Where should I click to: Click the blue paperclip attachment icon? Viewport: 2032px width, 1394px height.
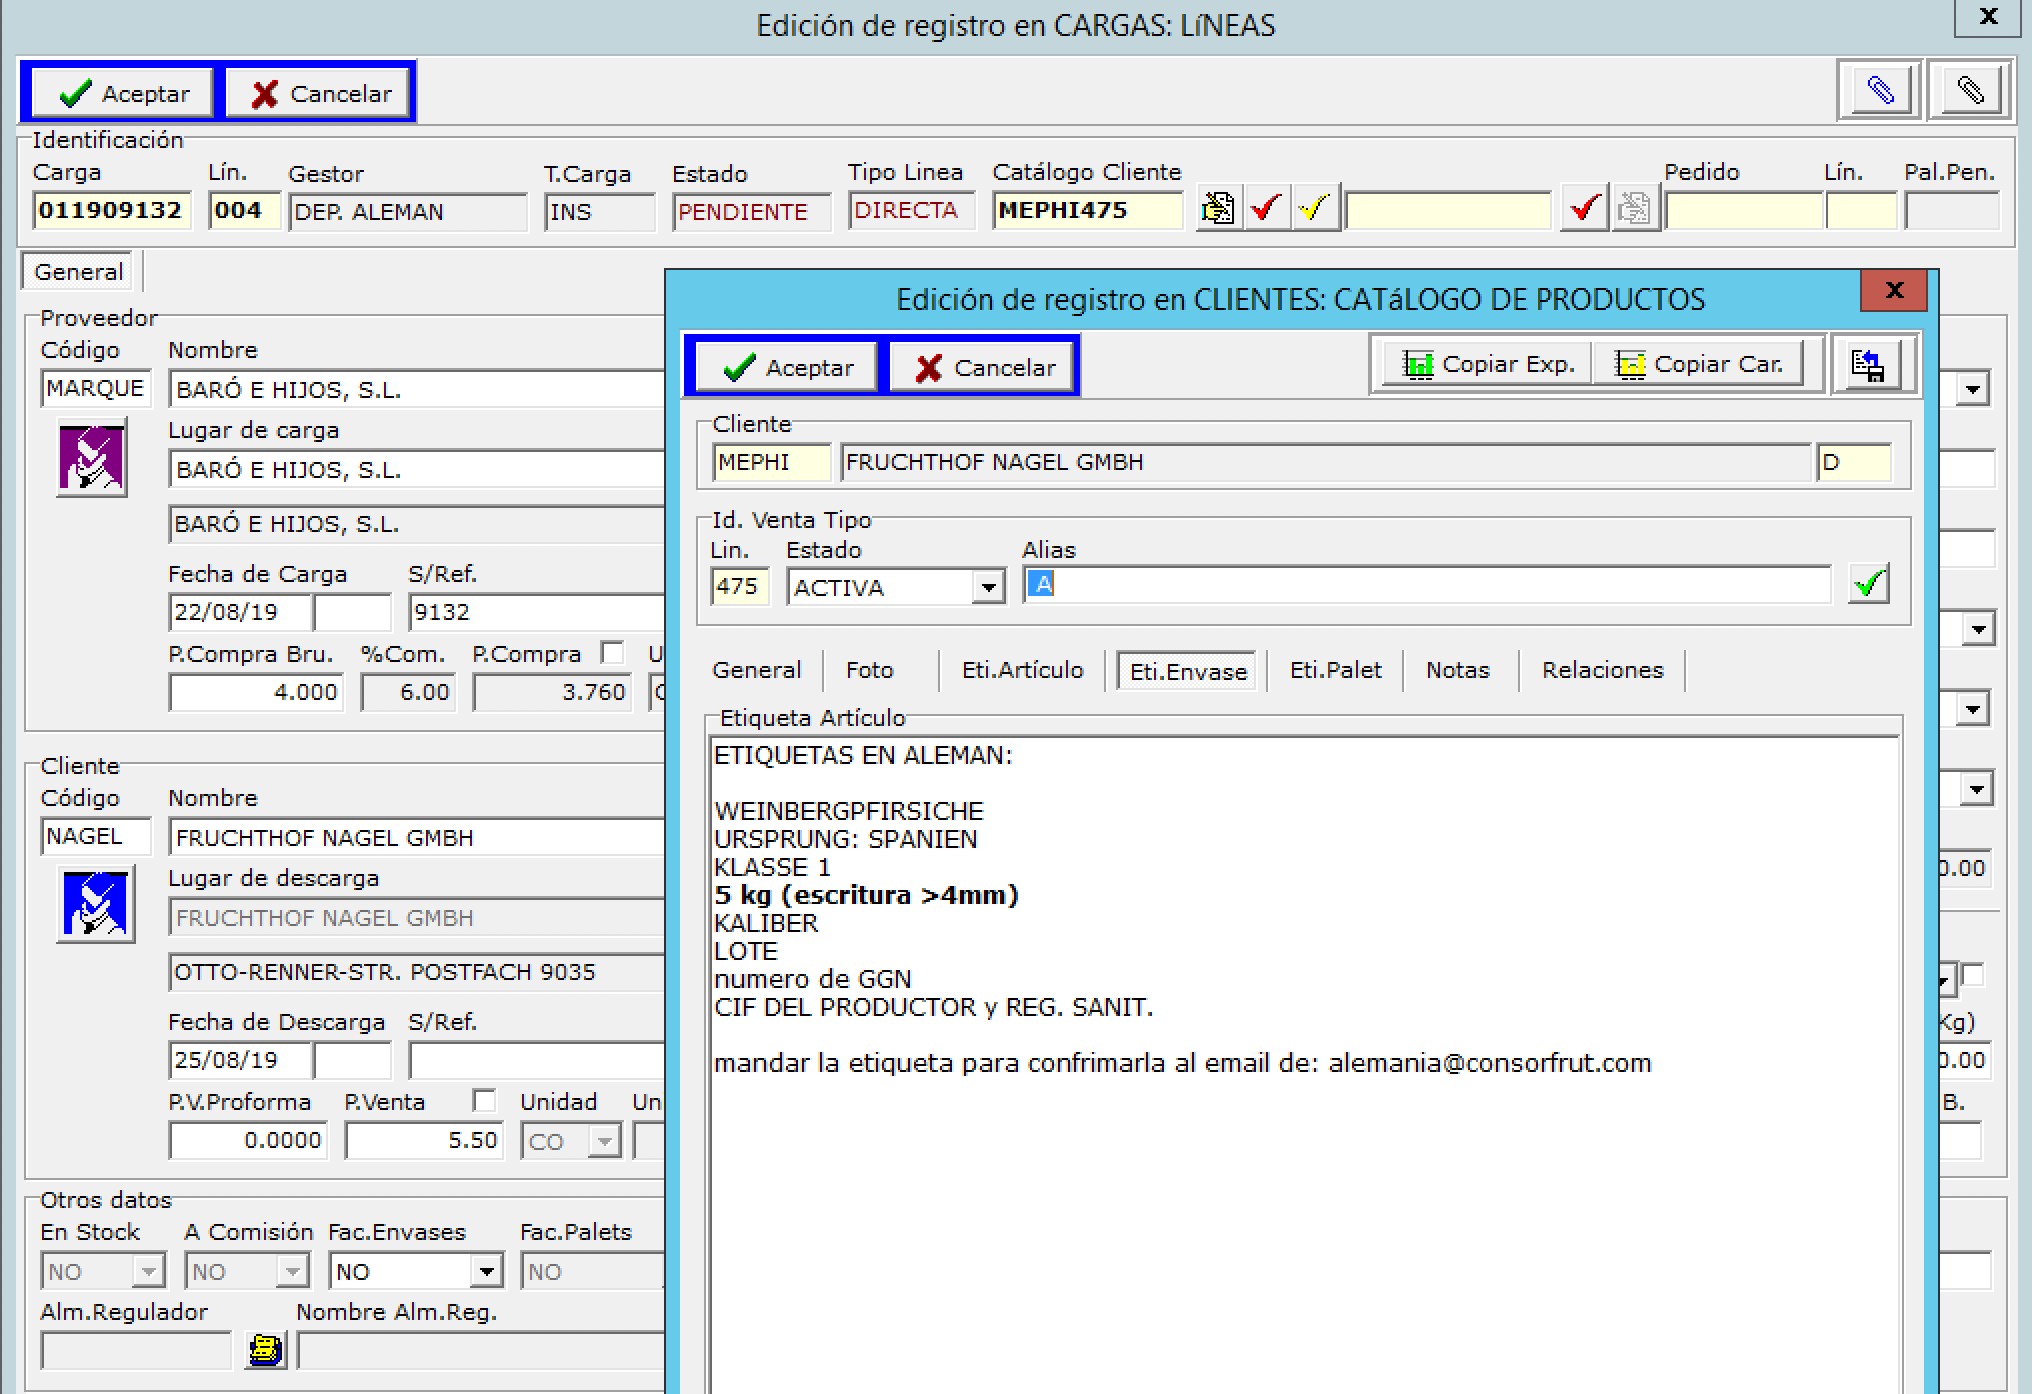tap(1879, 91)
